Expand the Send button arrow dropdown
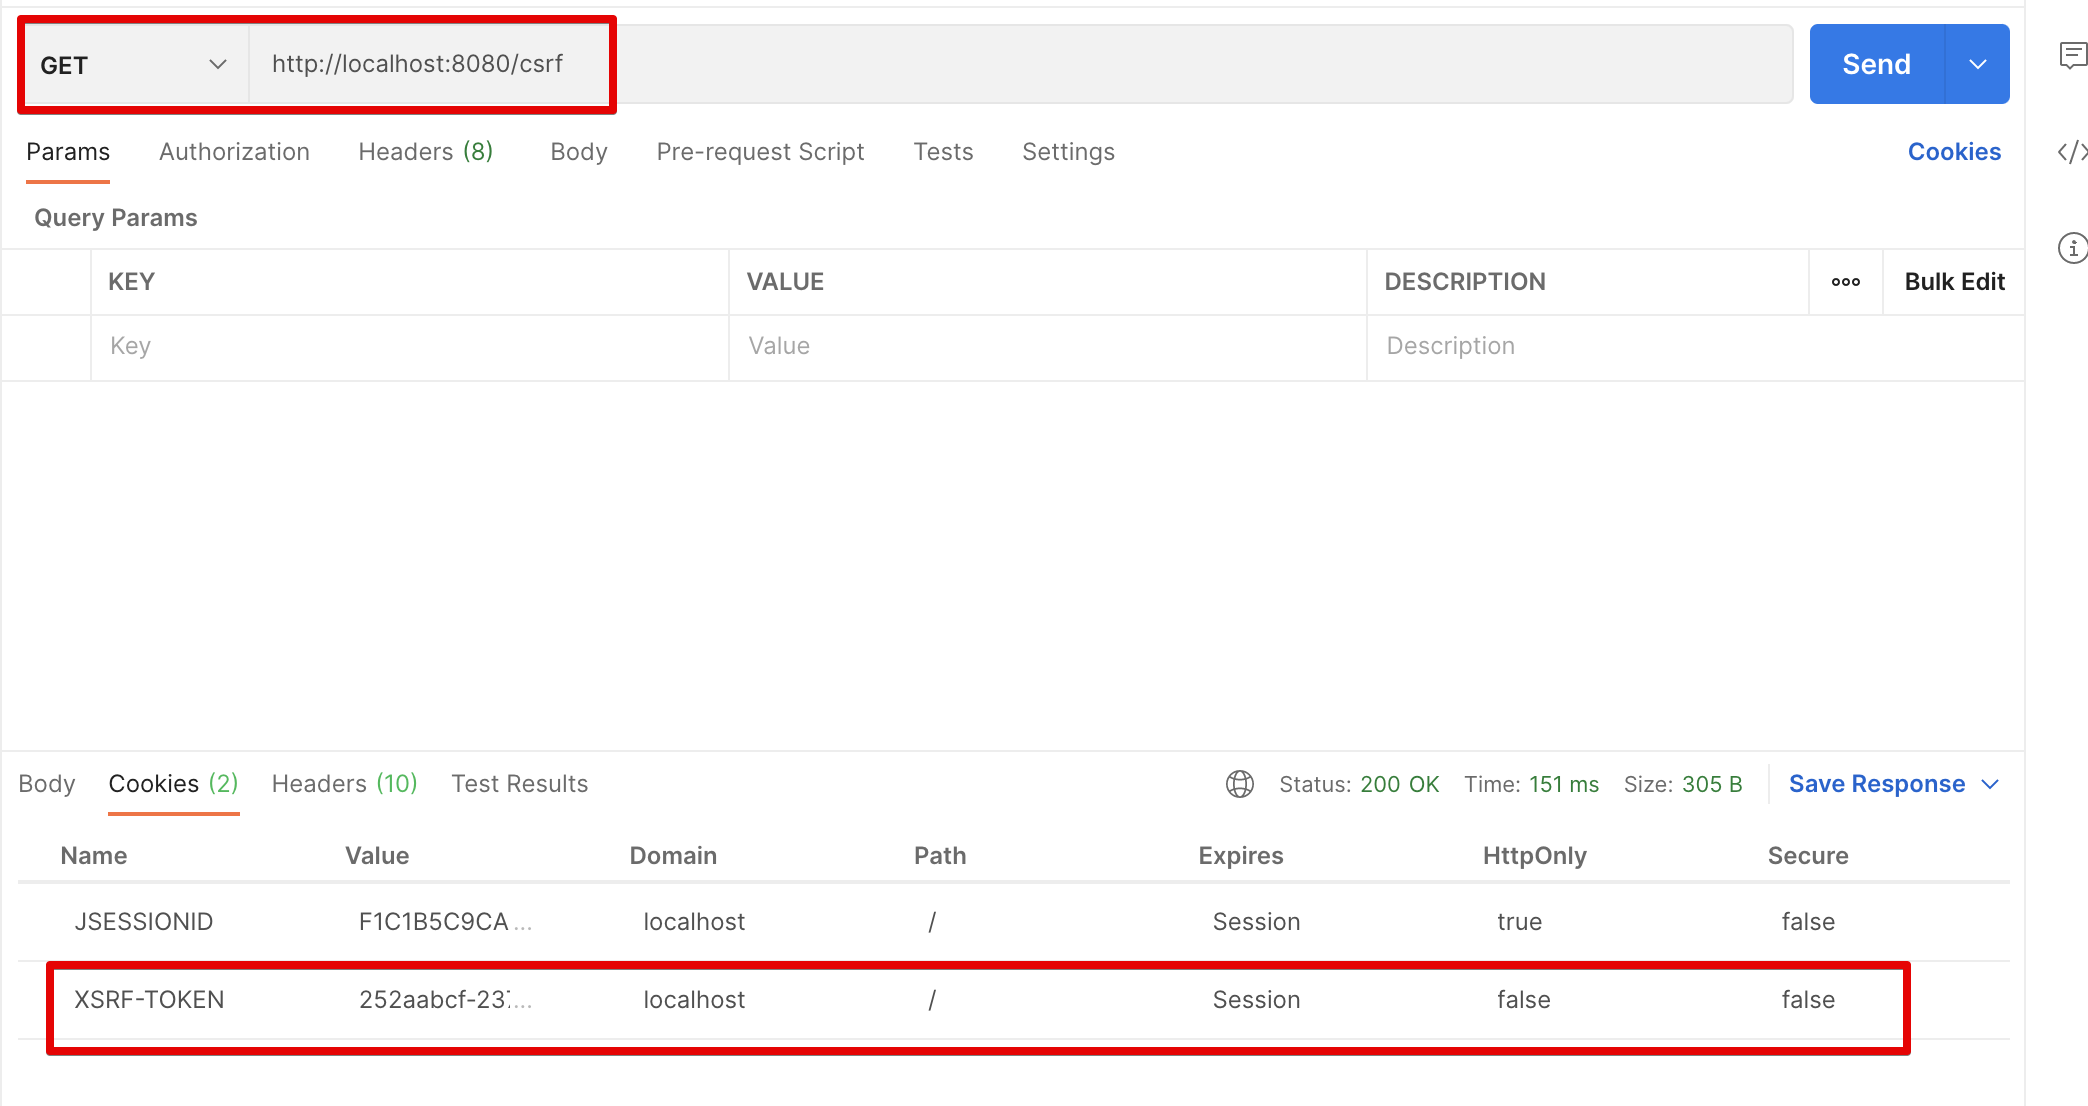 click(x=1977, y=64)
